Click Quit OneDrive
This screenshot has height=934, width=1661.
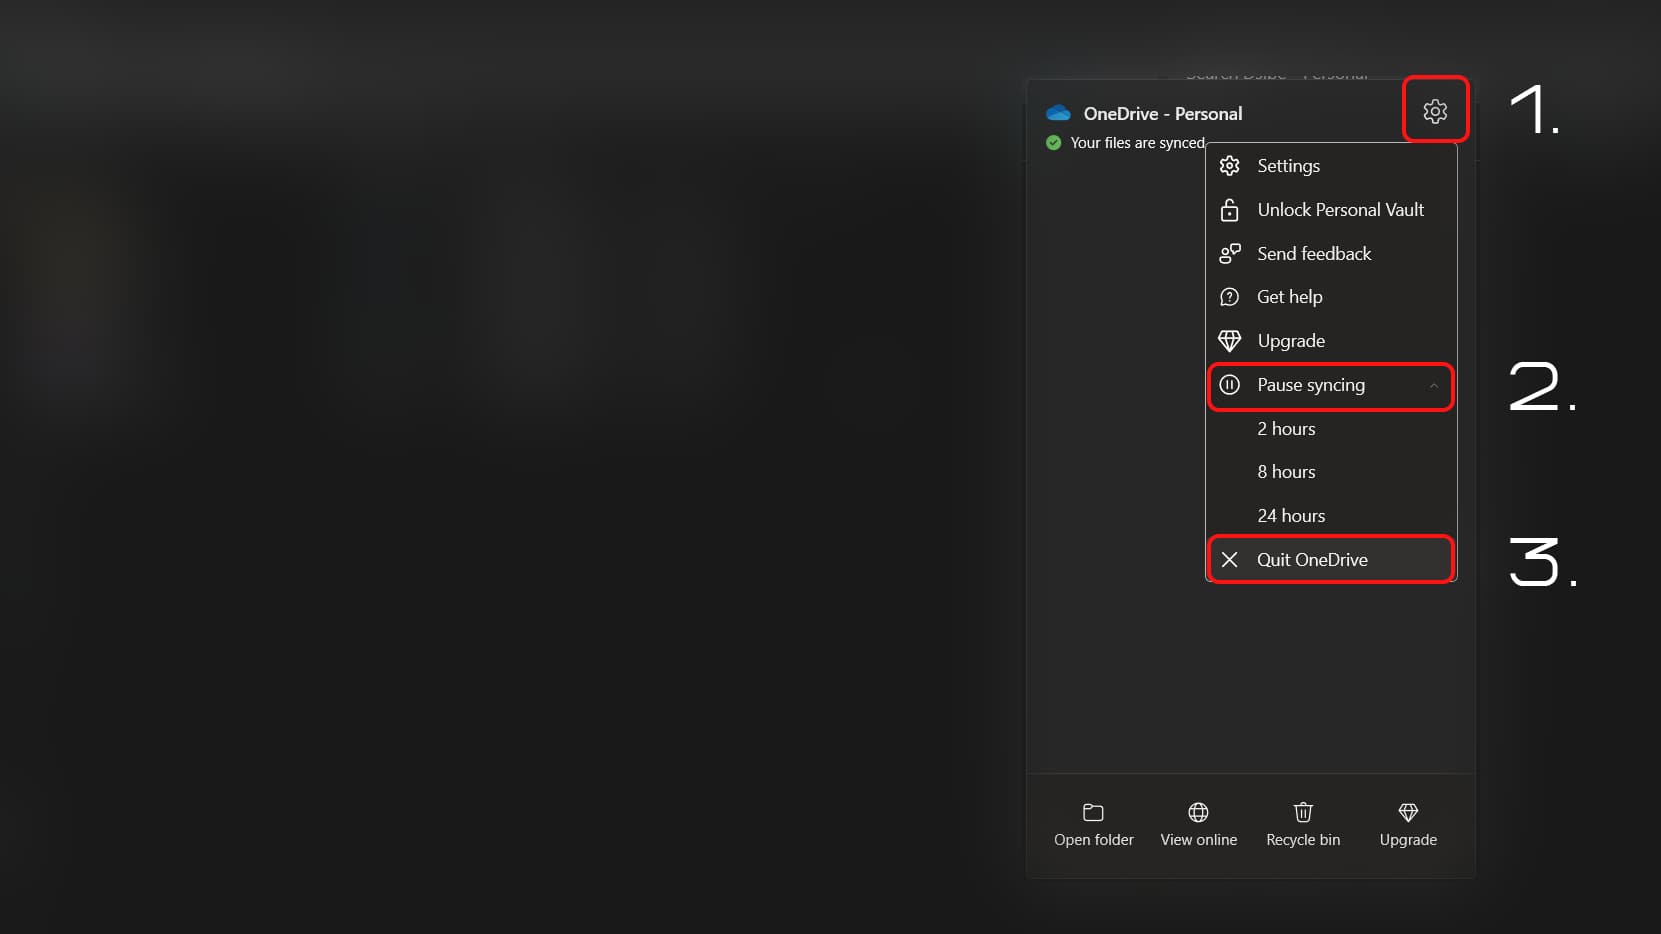pos(1331,560)
